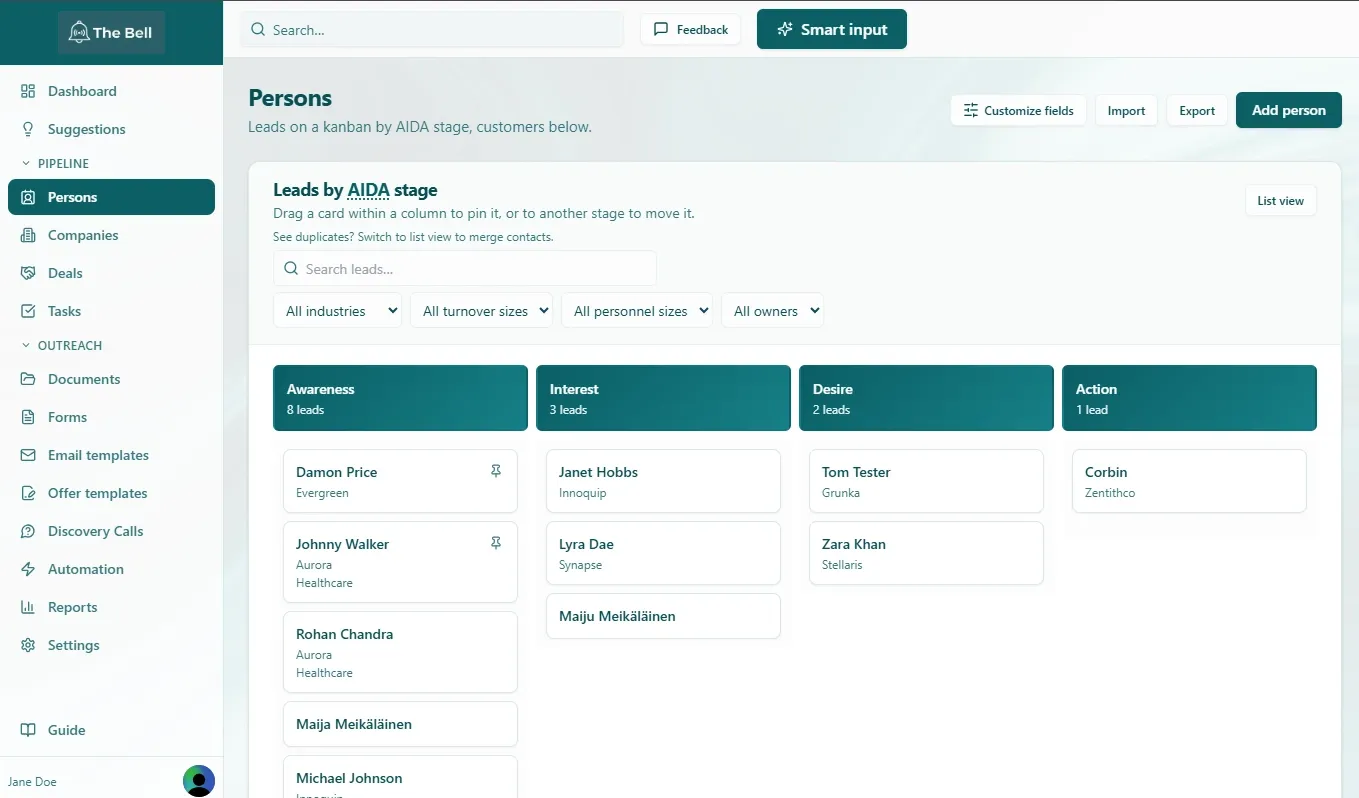Select the Awareness stage header
The image size is (1359, 798).
[x=400, y=398]
